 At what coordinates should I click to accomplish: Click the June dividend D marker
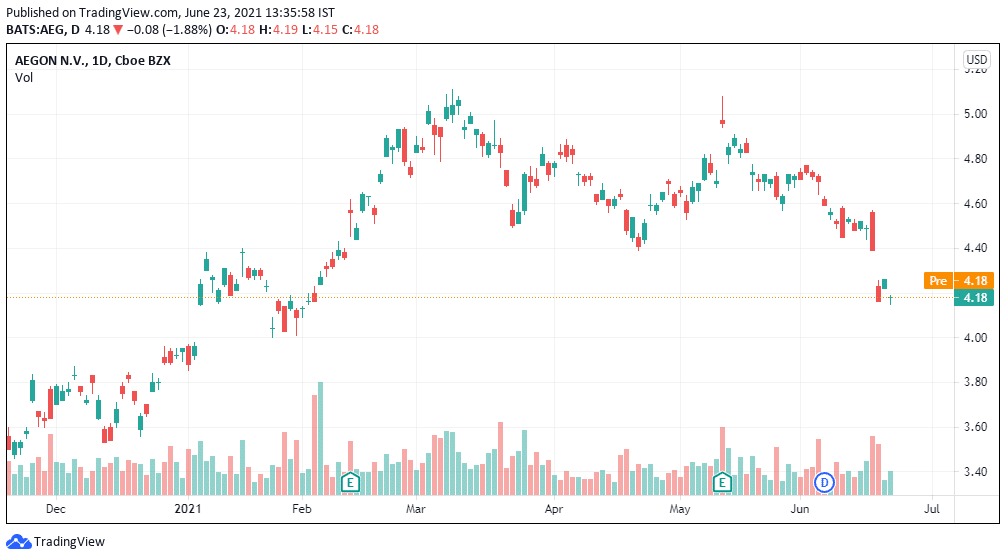(824, 482)
